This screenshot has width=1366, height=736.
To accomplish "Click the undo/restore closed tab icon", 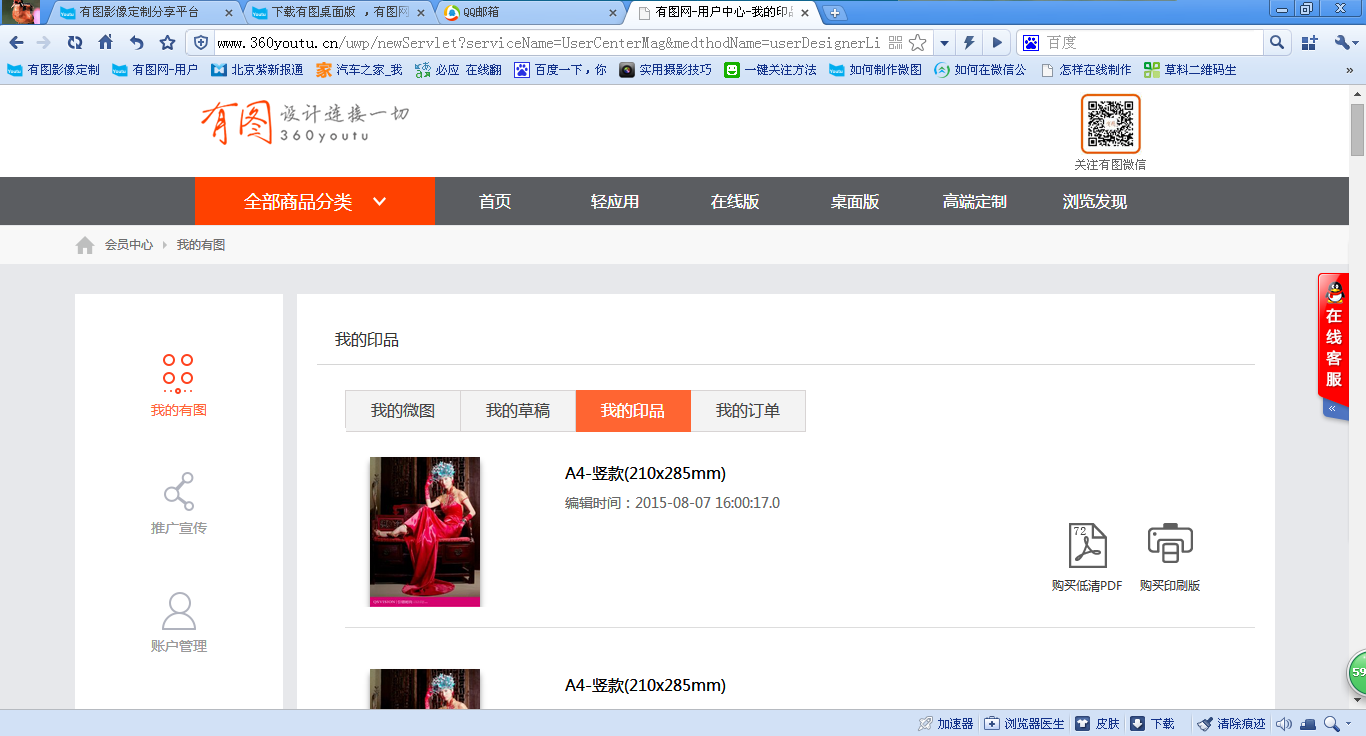I will [137, 43].
